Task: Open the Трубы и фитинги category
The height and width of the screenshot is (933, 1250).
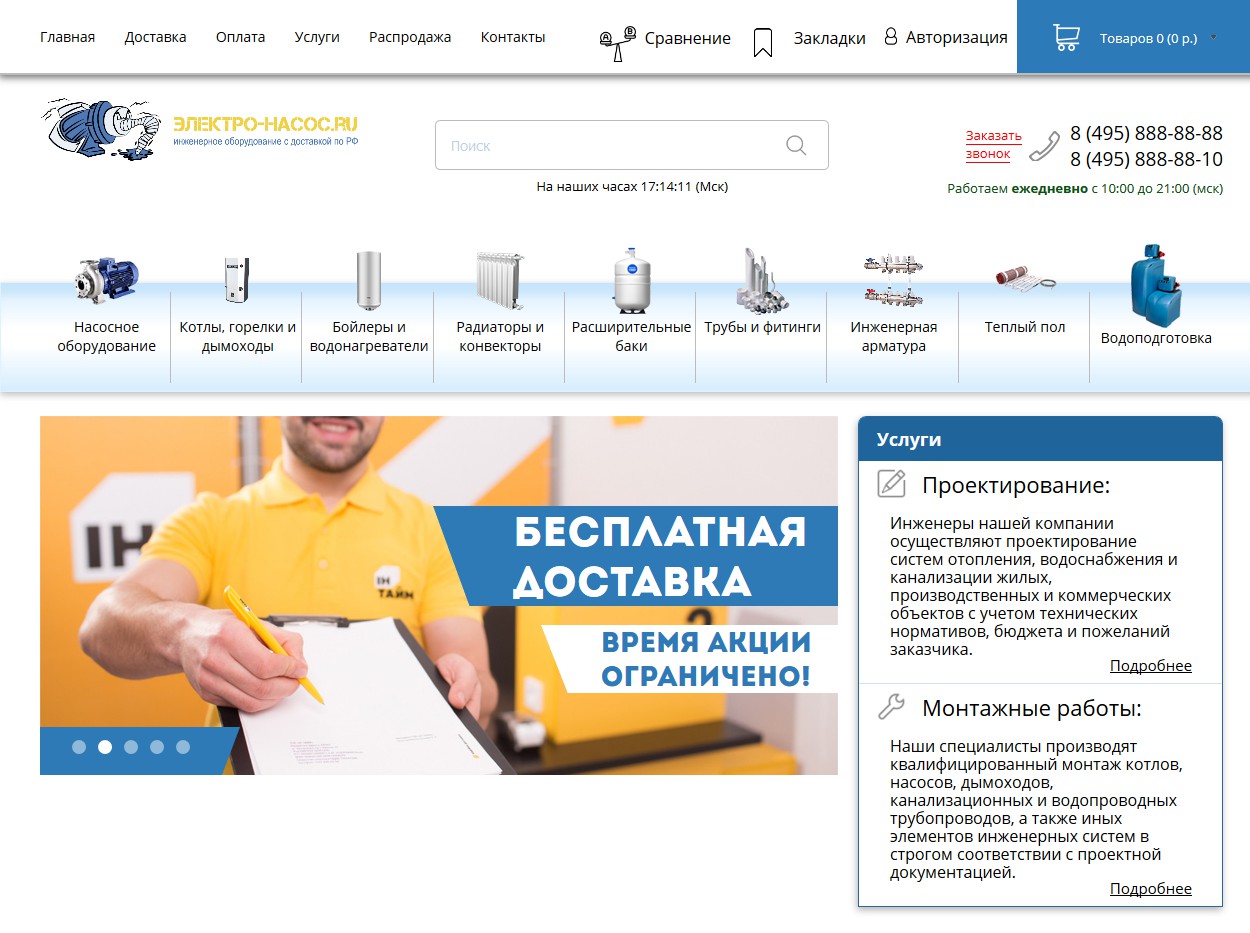Action: coord(762,327)
